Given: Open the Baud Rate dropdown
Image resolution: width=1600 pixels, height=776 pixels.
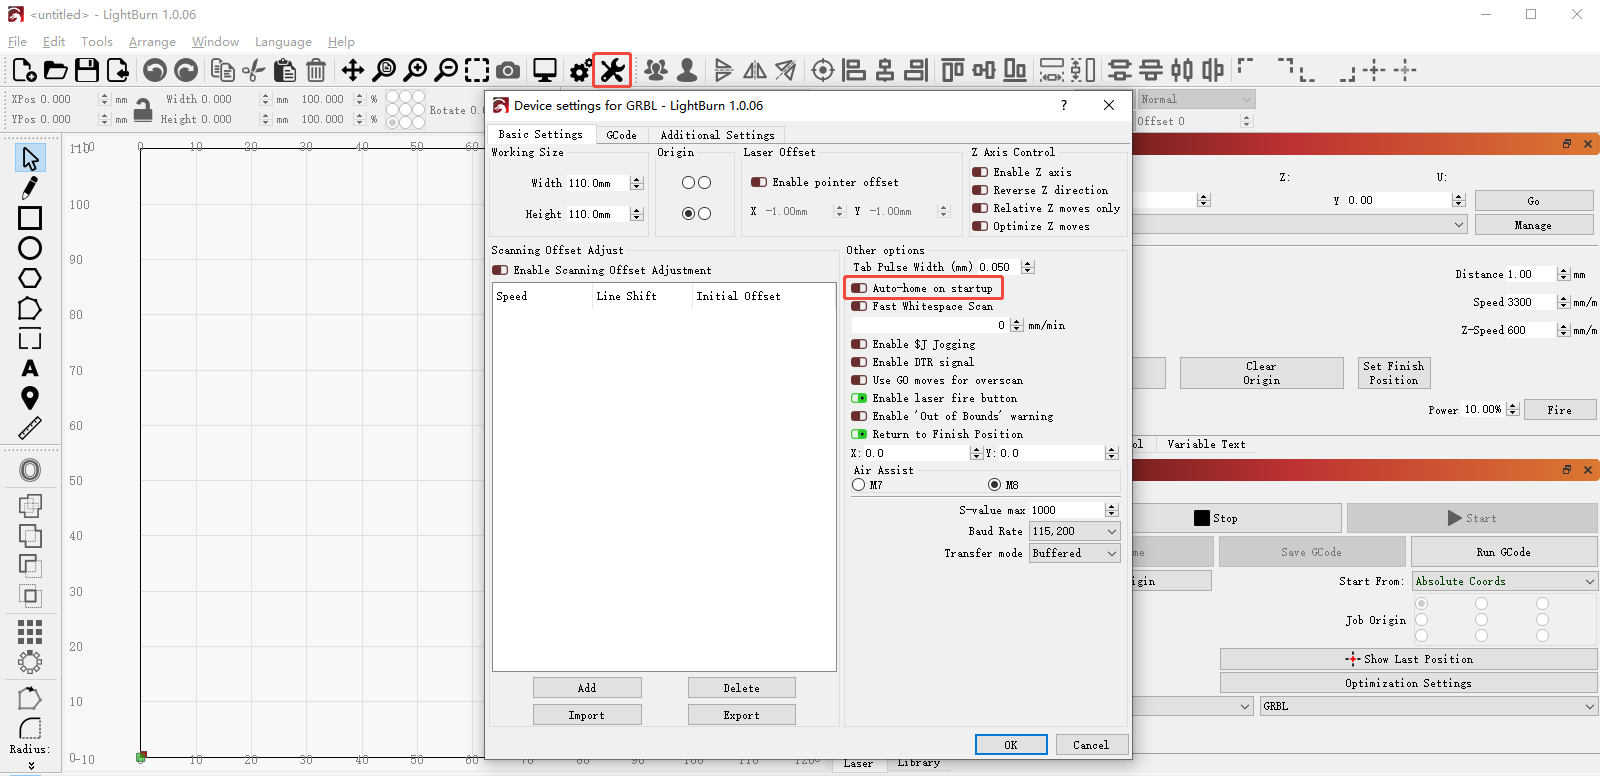Looking at the screenshot, I should click(1075, 531).
